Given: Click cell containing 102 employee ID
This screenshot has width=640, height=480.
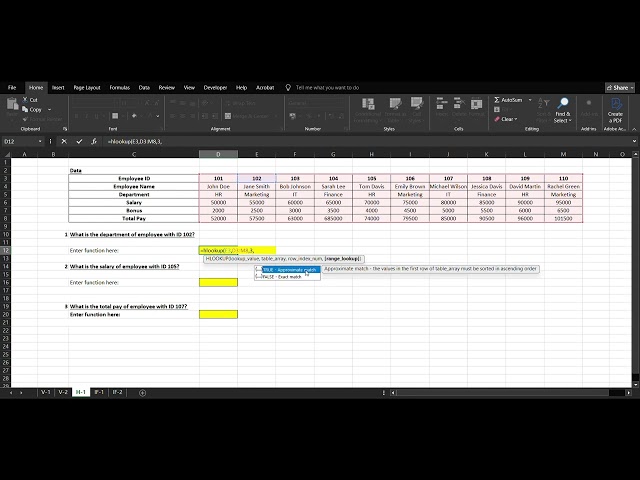Looking at the screenshot, I should coord(257,178).
